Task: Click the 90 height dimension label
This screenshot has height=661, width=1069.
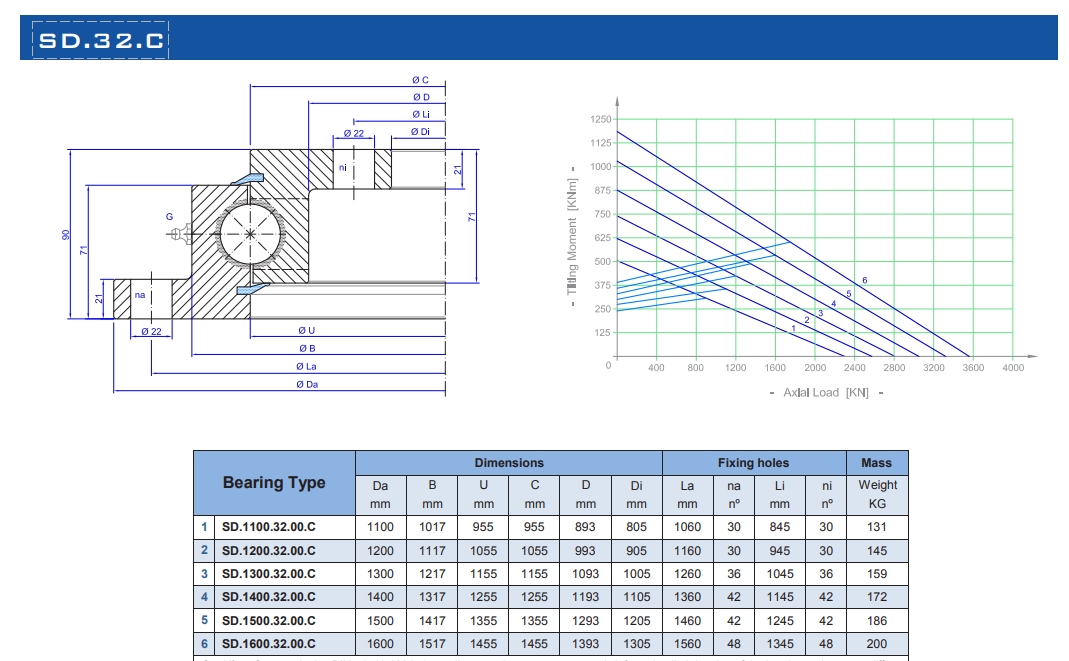Action: (65, 234)
